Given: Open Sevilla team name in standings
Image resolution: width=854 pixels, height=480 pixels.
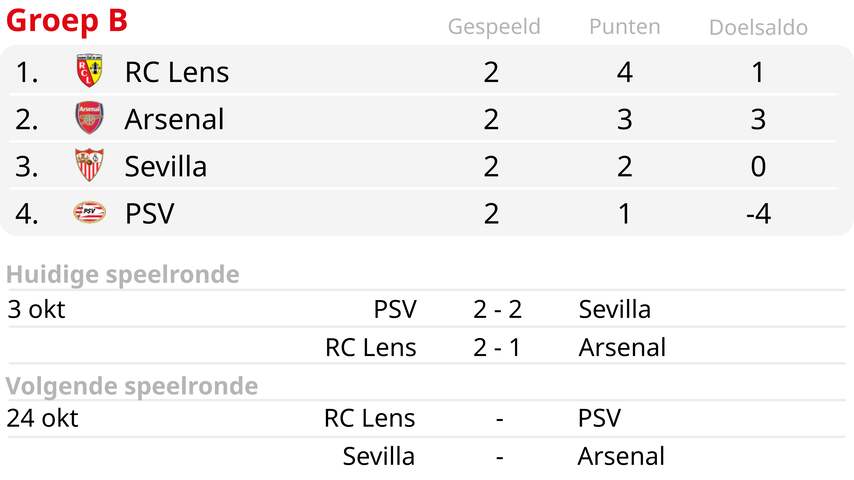Looking at the screenshot, I should coord(166,166).
